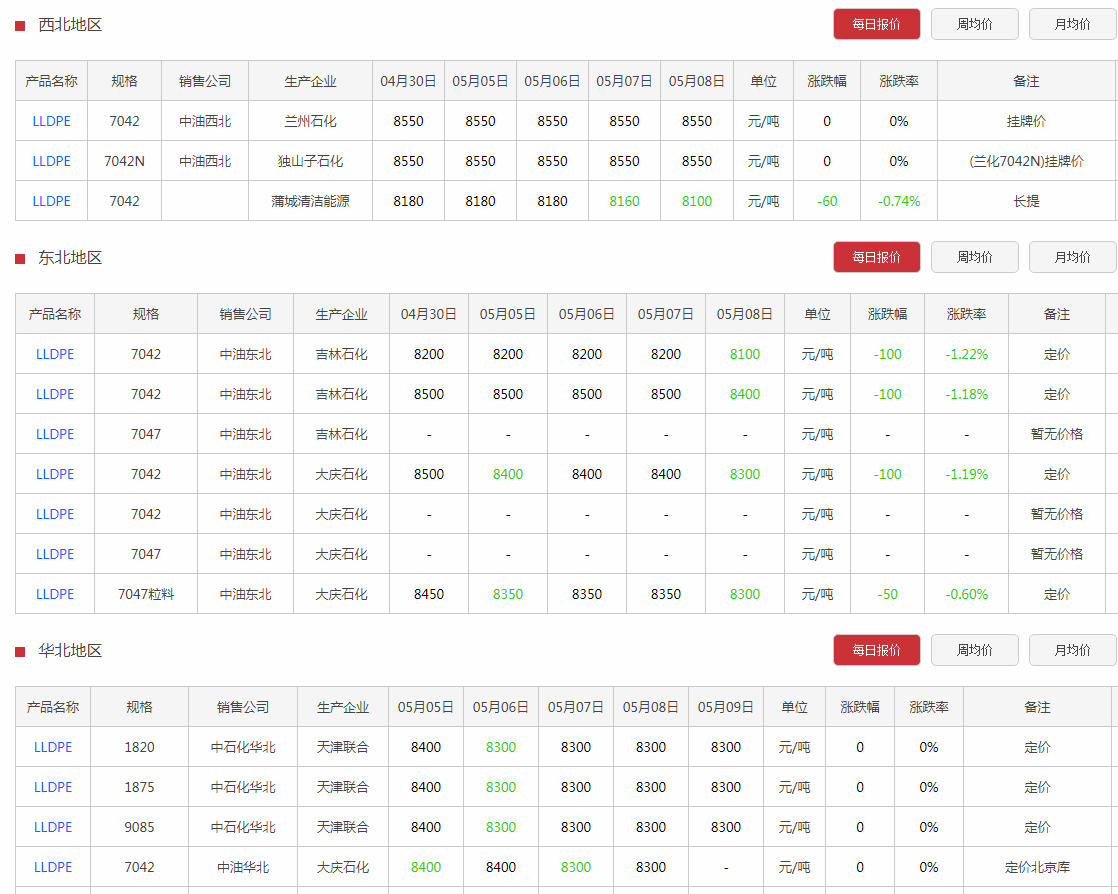Click the 东北地区 section heading
The height and width of the screenshot is (894, 1118).
[70, 257]
